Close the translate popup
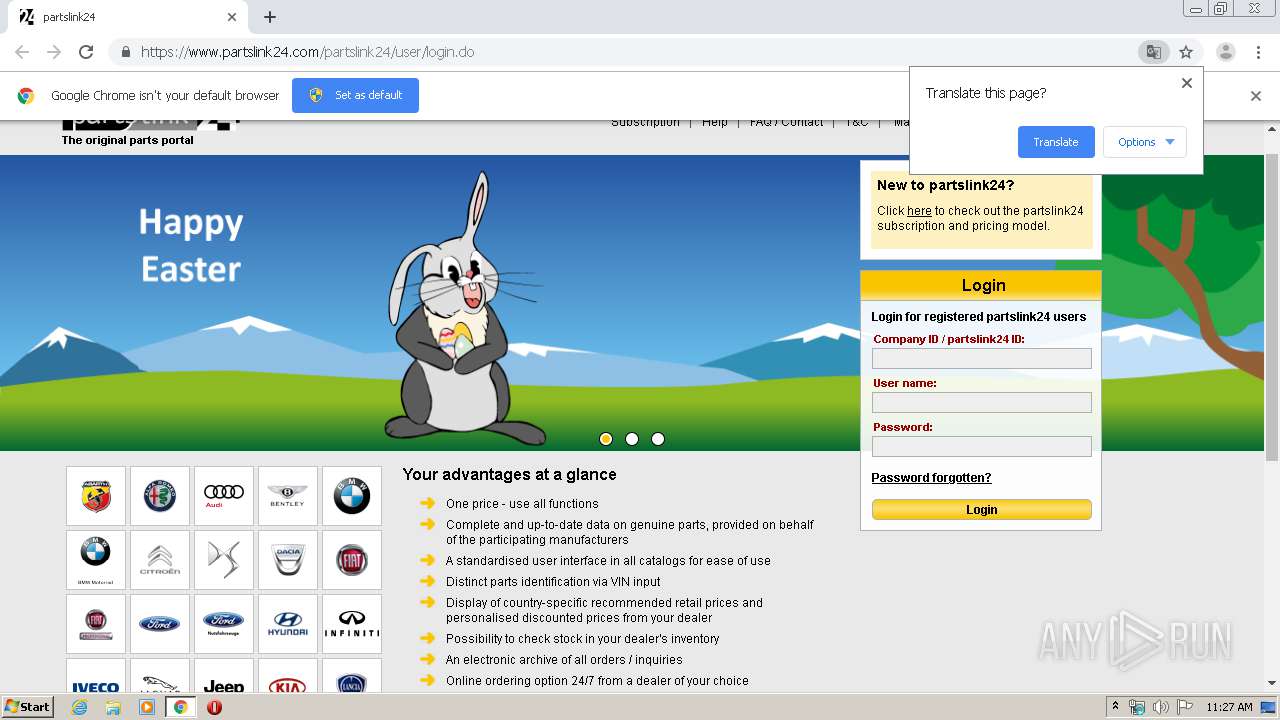 tap(1187, 83)
